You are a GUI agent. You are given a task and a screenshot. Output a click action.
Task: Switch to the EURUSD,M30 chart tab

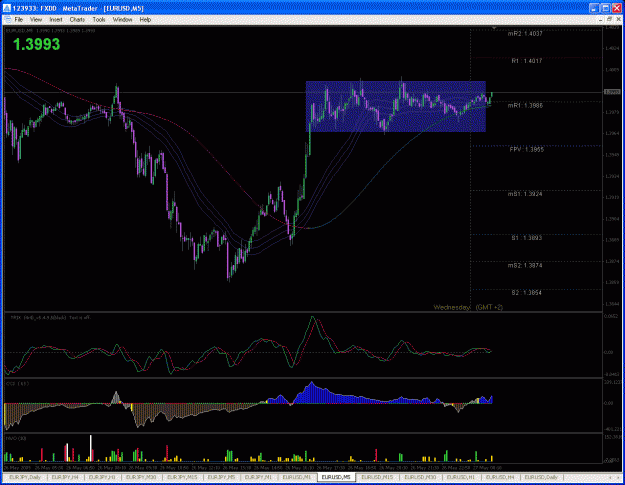[420, 477]
